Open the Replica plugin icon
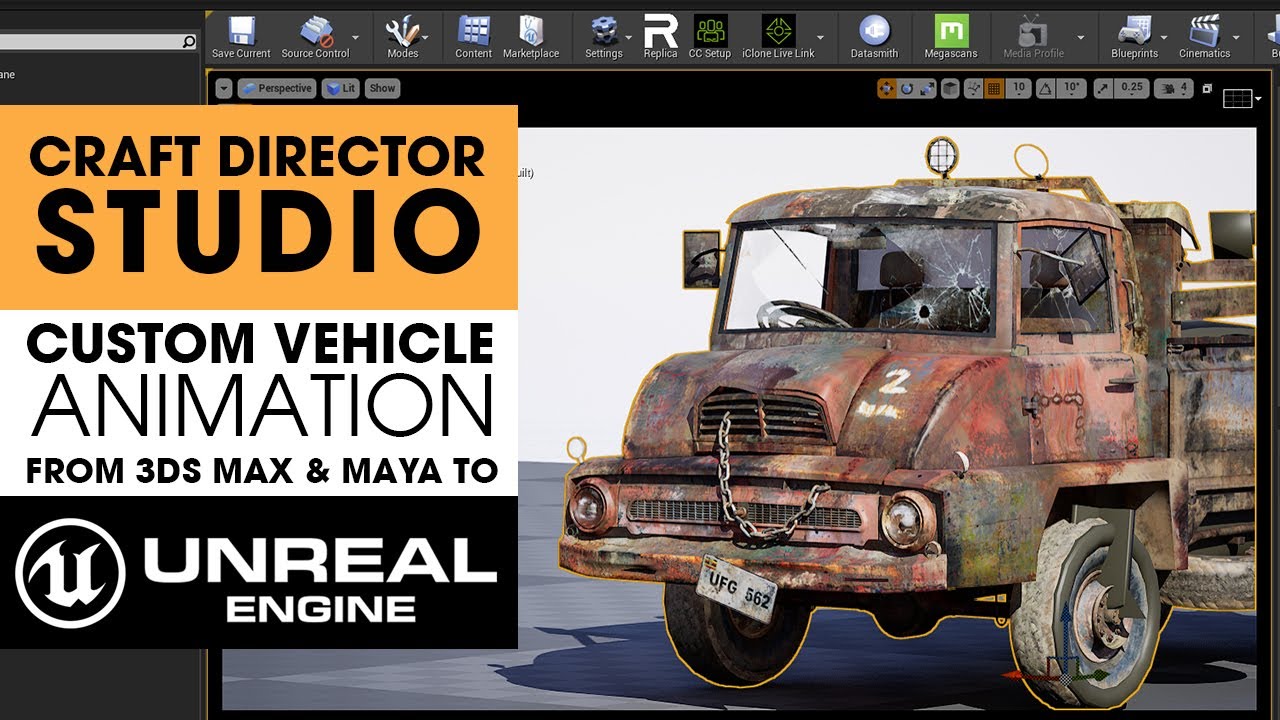The height and width of the screenshot is (720, 1280). coord(660,30)
